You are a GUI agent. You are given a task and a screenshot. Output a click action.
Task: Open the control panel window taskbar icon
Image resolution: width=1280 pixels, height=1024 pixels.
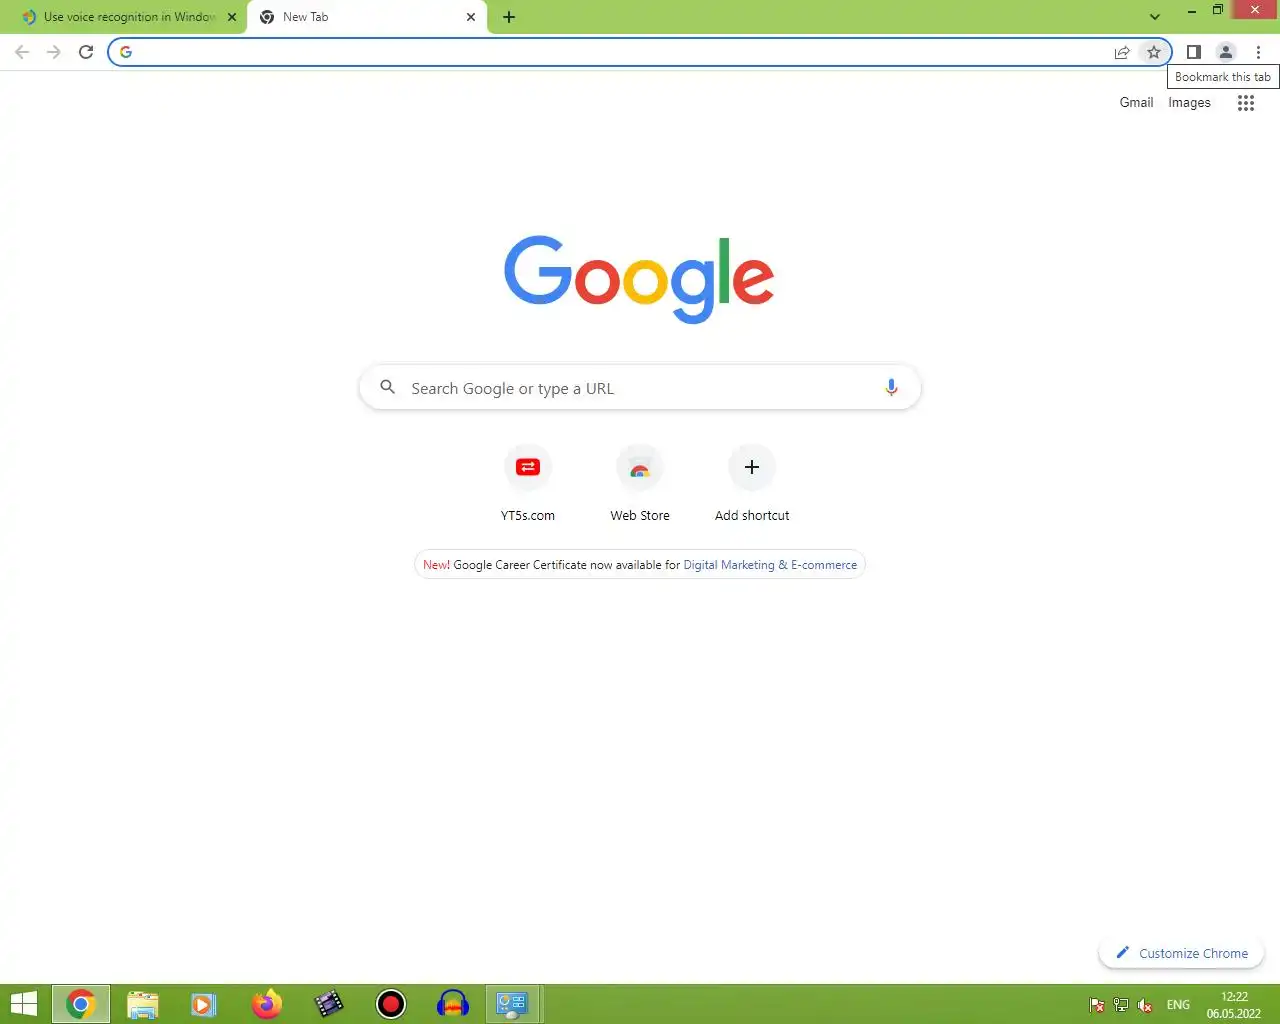(514, 1004)
